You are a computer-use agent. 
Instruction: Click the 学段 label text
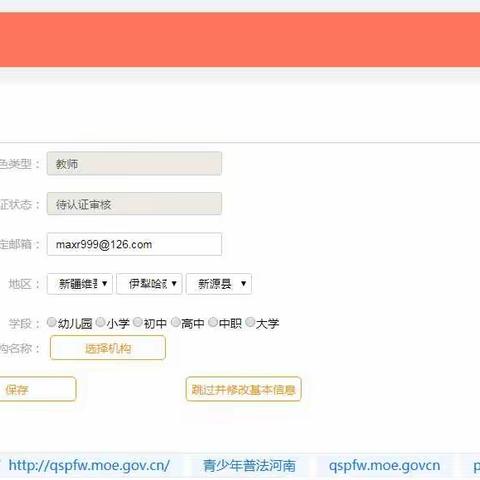click(x=20, y=323)
